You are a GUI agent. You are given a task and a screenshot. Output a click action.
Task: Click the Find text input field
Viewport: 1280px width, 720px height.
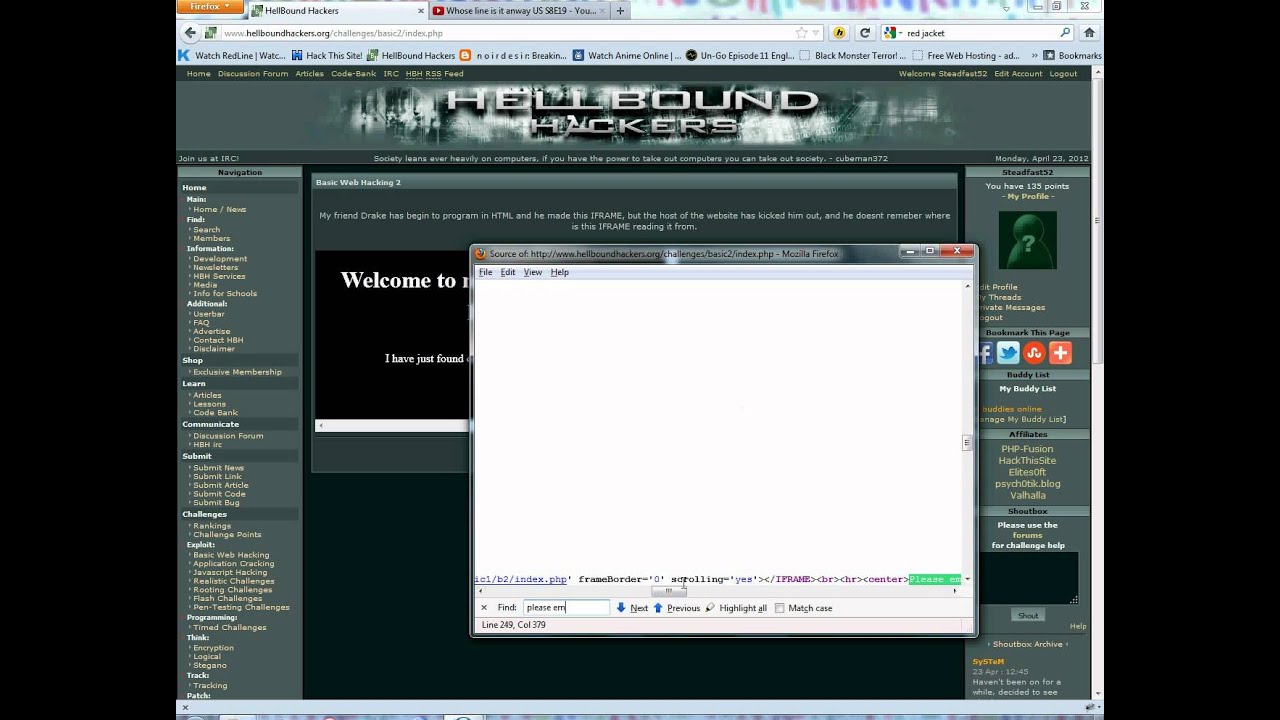566,608
